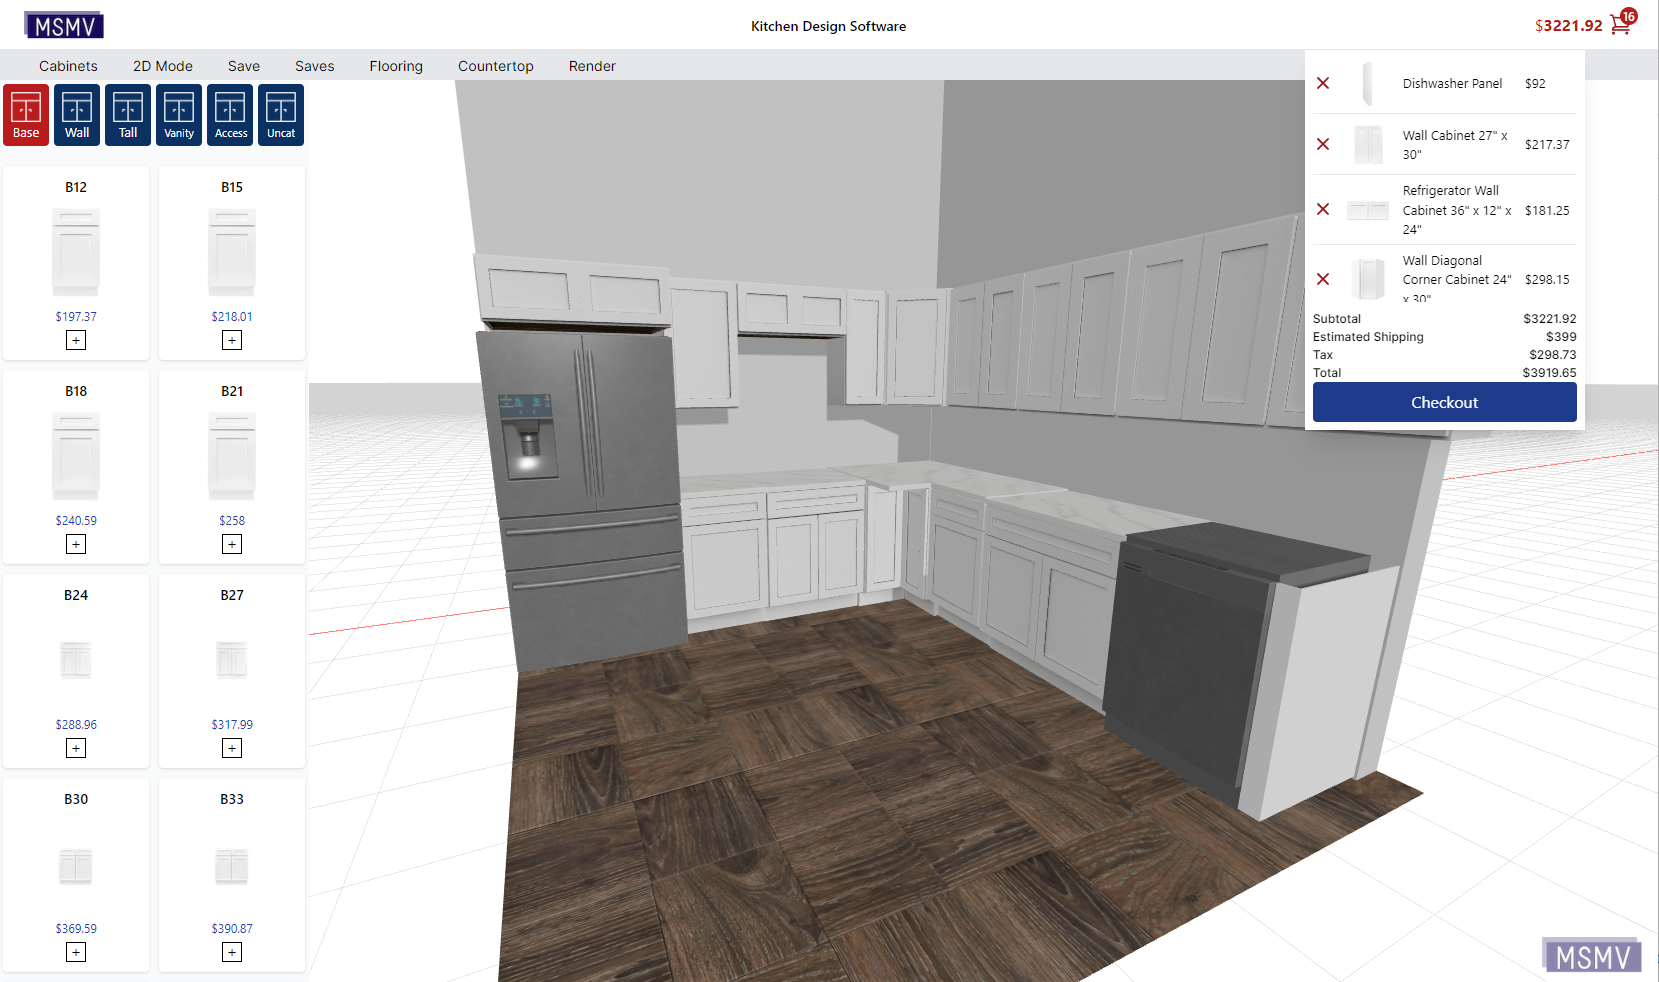Screen dimensions: 1659x982
Task: Open the Render menu
Action: point(592,66)
